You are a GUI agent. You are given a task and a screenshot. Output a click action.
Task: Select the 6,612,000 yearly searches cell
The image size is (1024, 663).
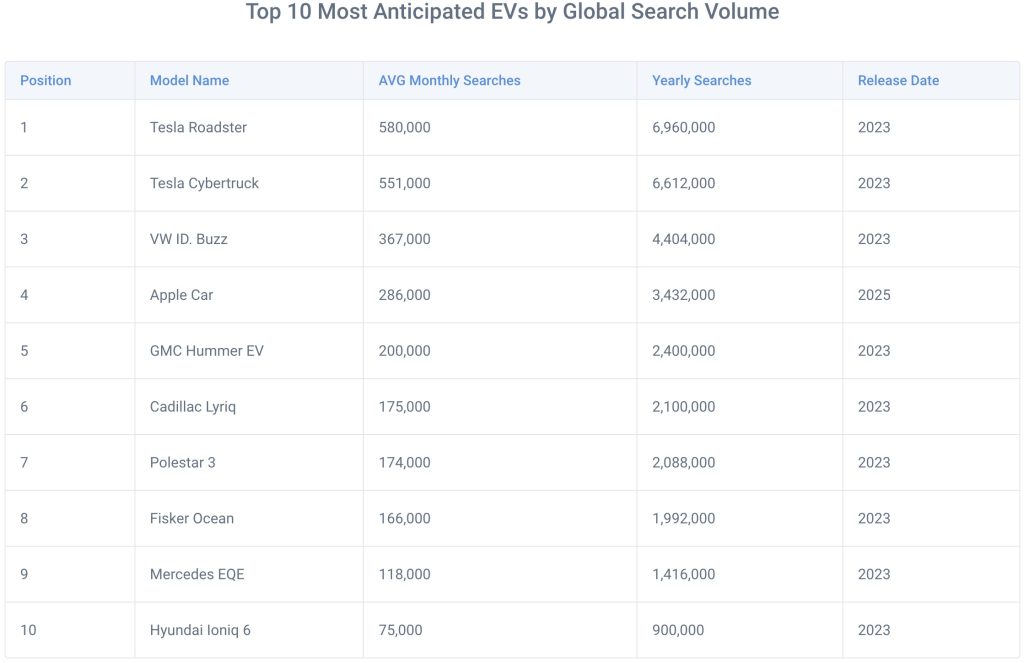click(x=683, y=183)
